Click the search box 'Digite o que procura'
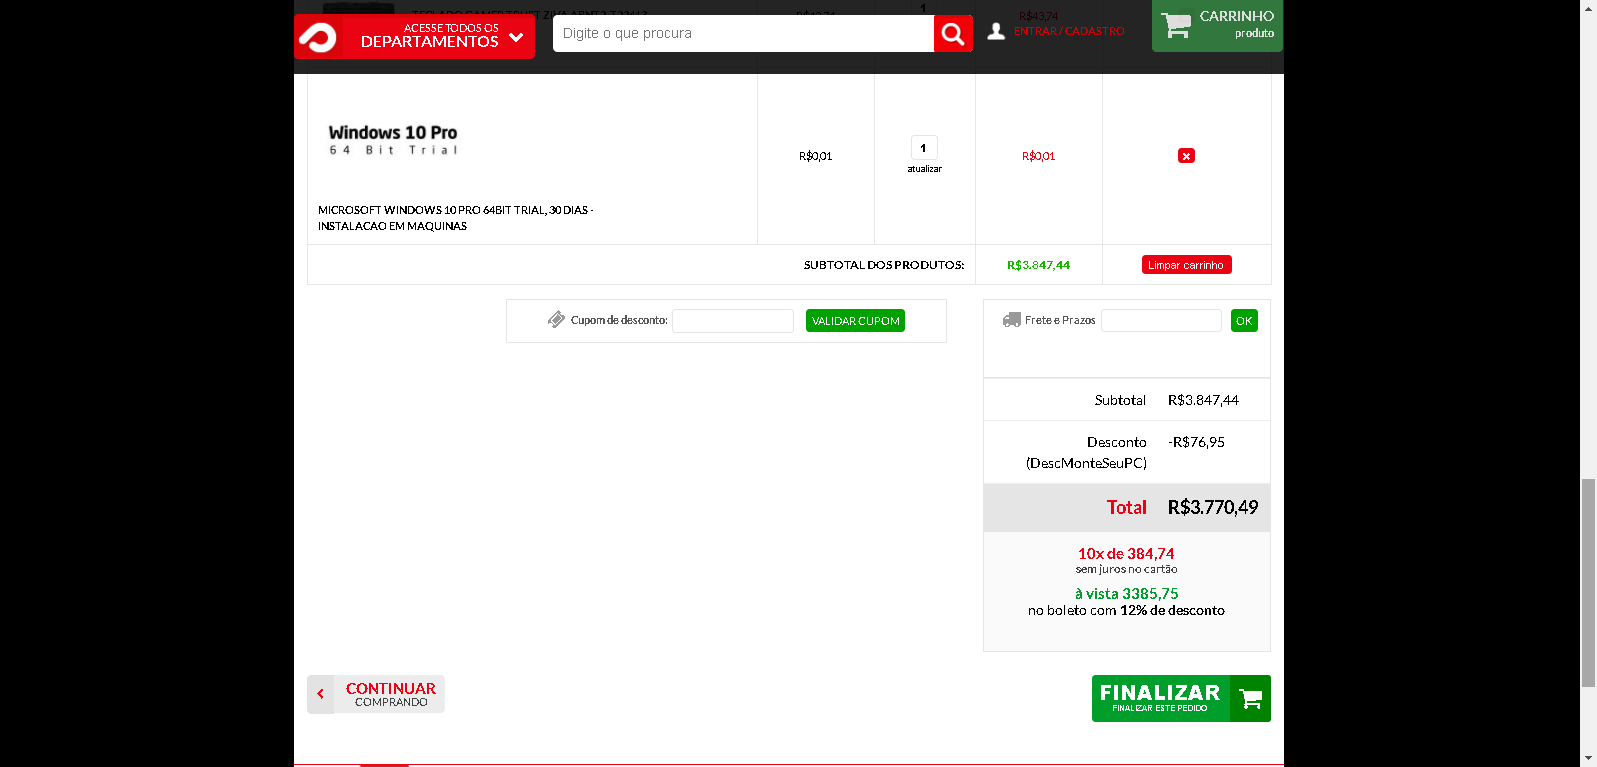 coord(743,33)
